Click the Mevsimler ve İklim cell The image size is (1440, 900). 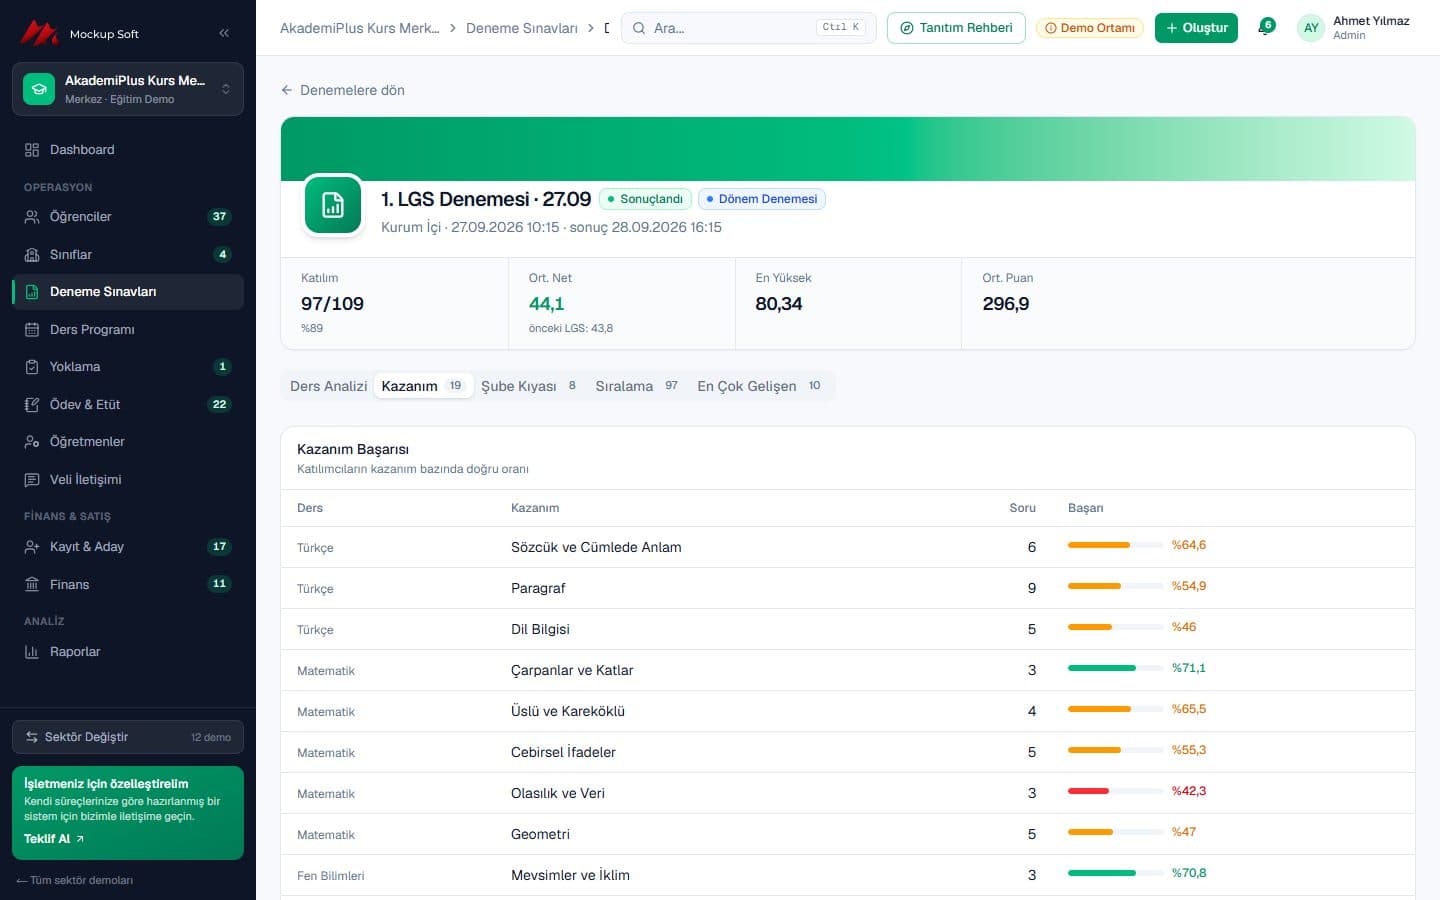coord(570,875)
